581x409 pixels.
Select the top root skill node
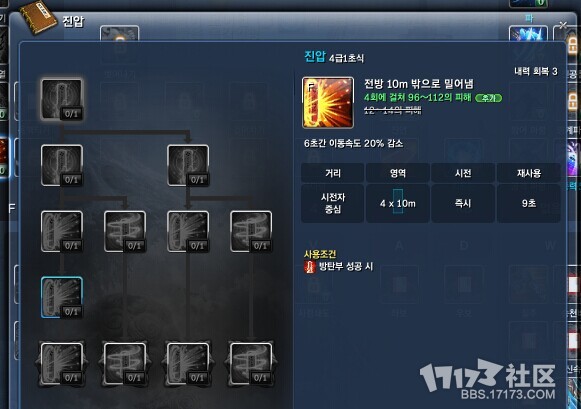coord(62,99)
